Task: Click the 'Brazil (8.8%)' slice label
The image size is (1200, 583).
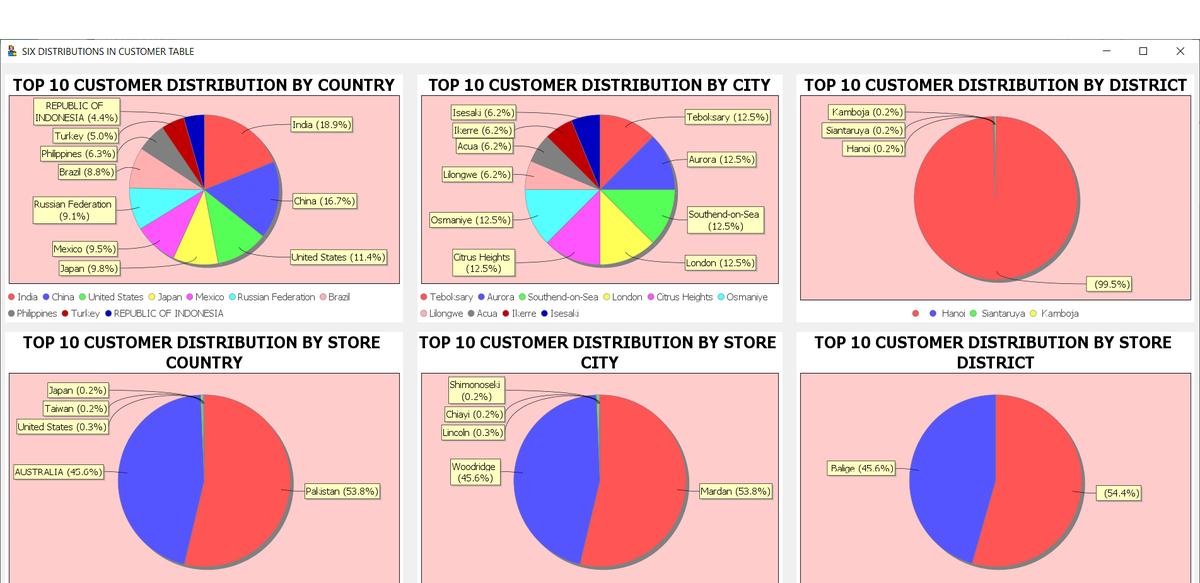Action: click(x=85, y=172)
